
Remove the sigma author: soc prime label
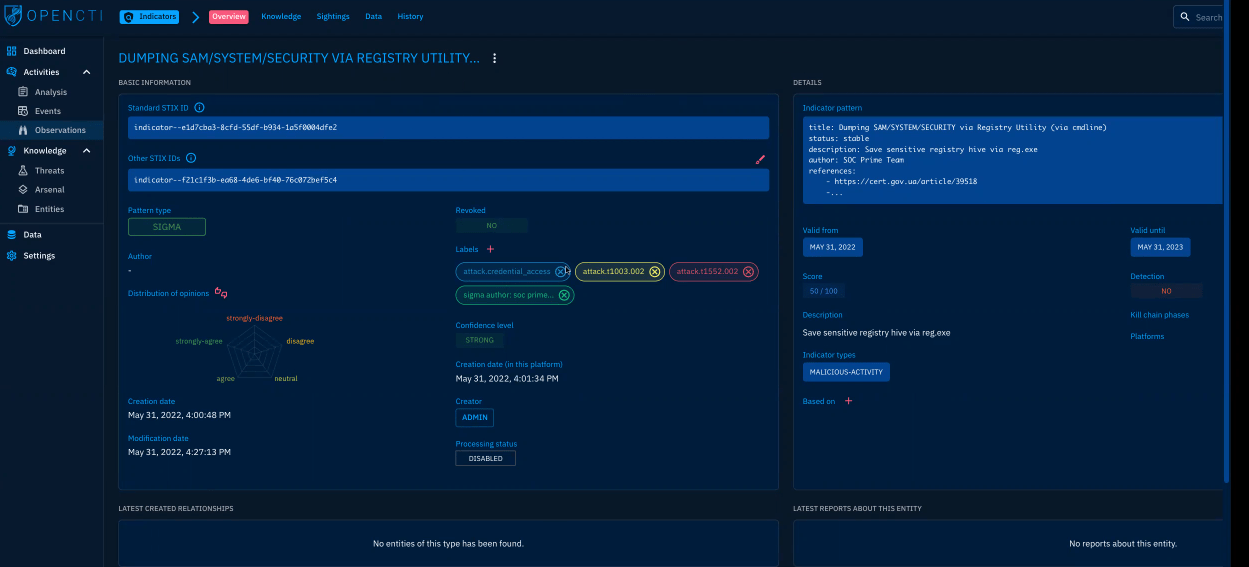(564, 295)
